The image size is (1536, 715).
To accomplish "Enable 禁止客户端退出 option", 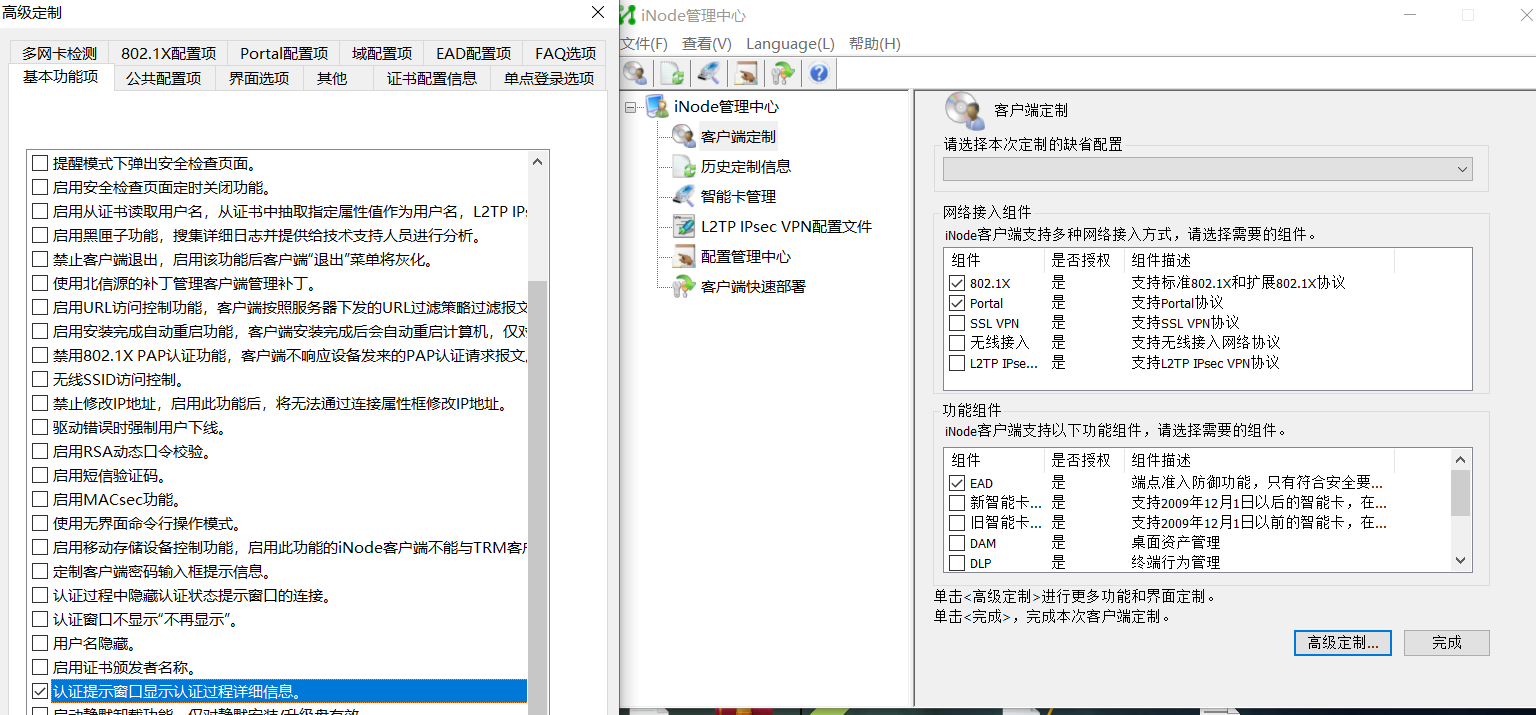I will [x=40, y=259].
